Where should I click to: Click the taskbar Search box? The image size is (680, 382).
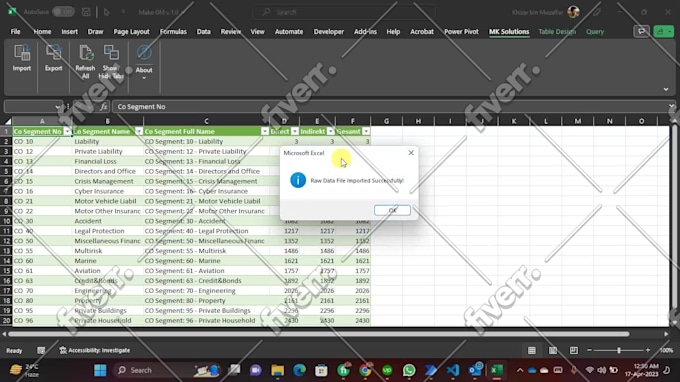point(167,370)
